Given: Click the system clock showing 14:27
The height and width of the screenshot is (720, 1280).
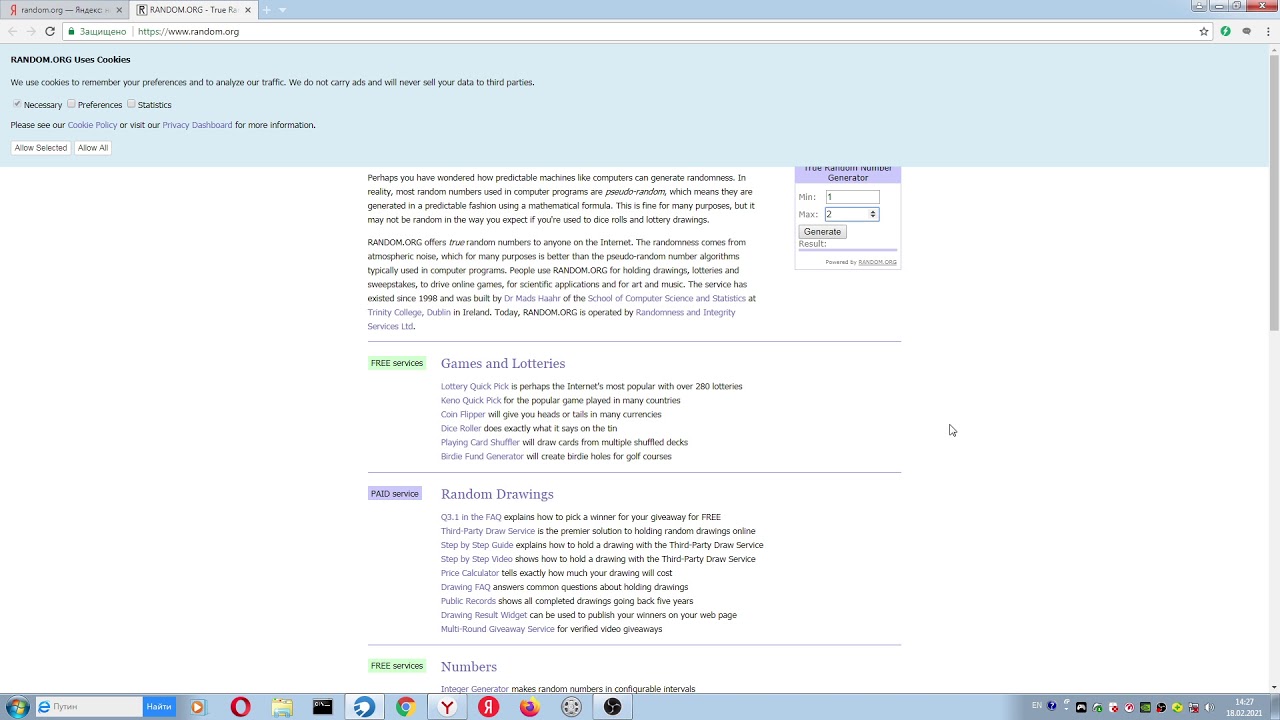Looking at the screenshot, I should tap(1244, 702).
